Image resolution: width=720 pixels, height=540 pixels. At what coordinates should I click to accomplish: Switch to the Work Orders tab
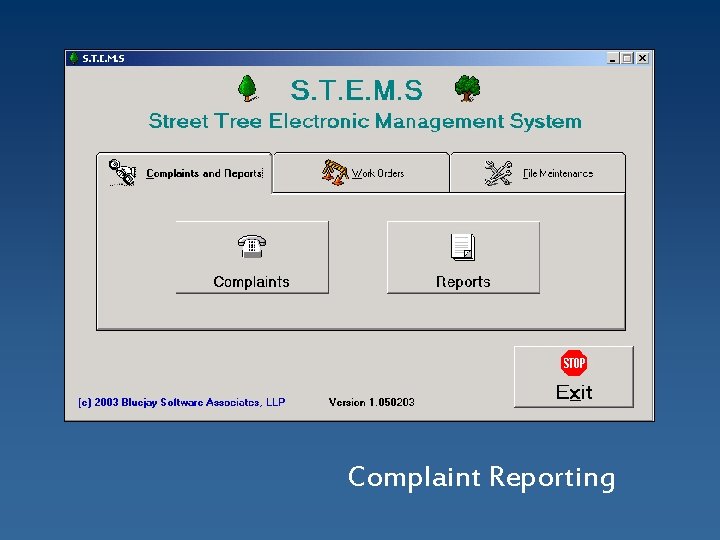coord(361,173)
